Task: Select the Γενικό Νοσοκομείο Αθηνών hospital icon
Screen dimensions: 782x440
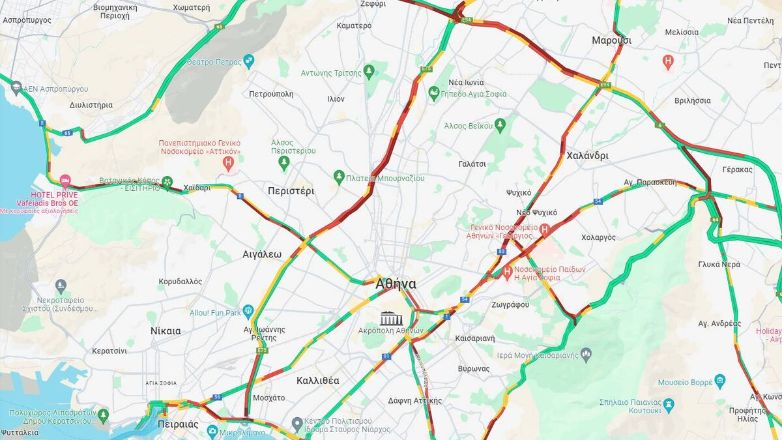Action: (x=545, y=230)
